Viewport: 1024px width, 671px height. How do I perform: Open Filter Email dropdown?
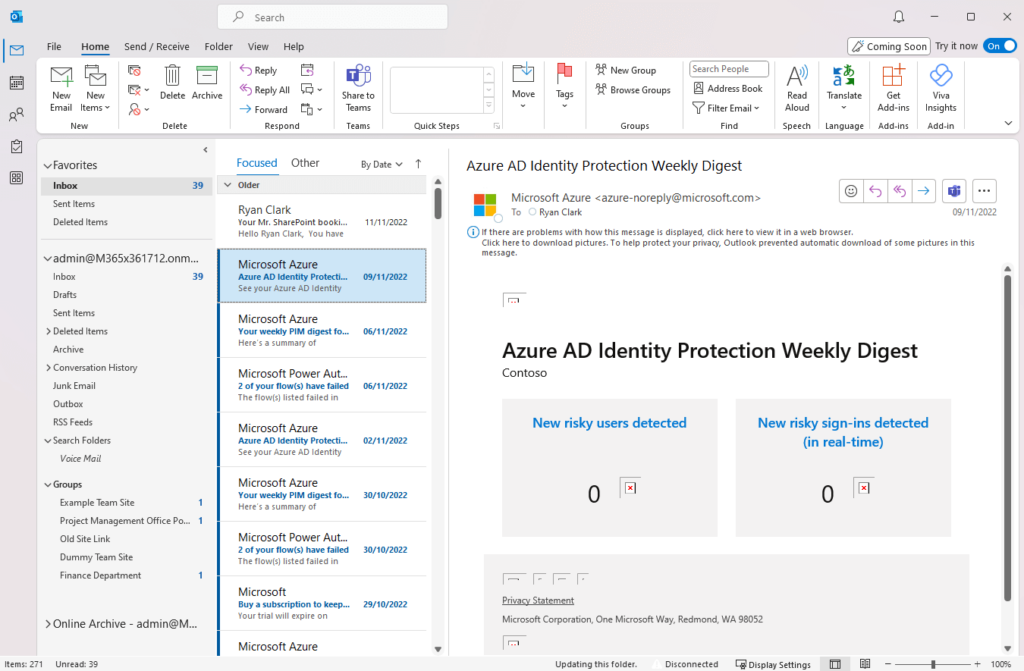(726, 108)
